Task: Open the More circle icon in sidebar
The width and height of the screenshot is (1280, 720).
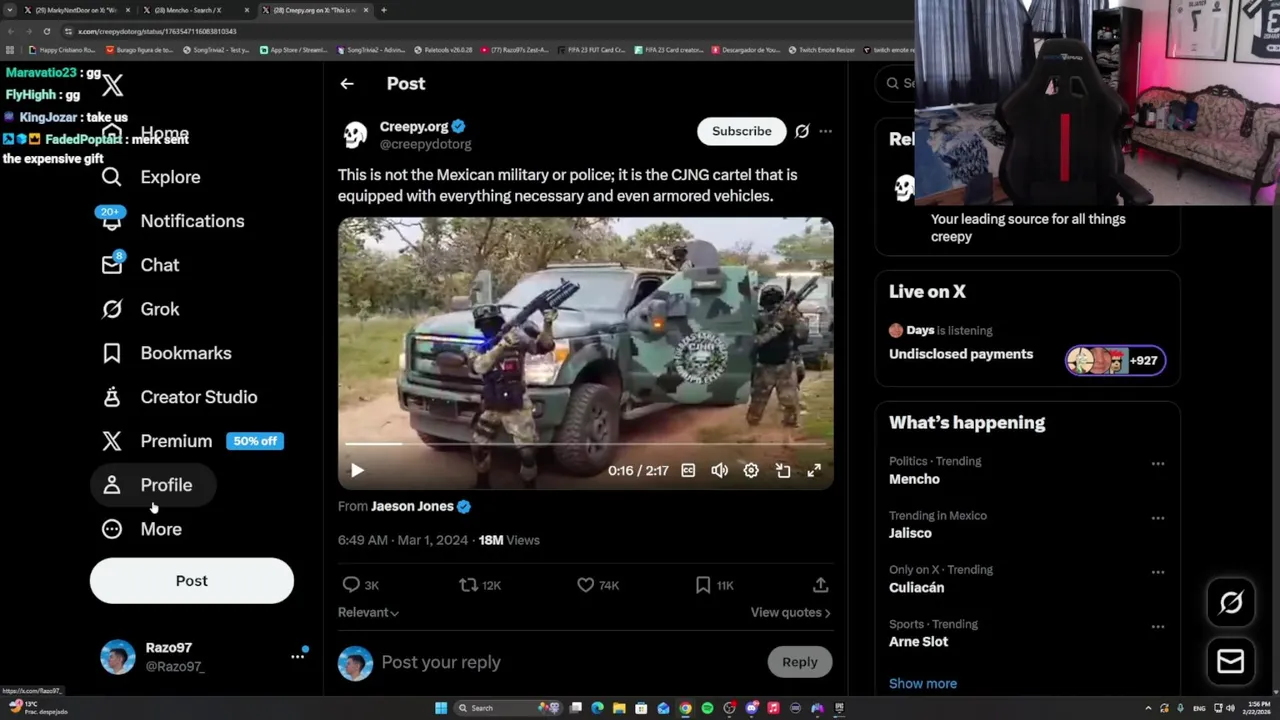Action: [x=112, y=529]
